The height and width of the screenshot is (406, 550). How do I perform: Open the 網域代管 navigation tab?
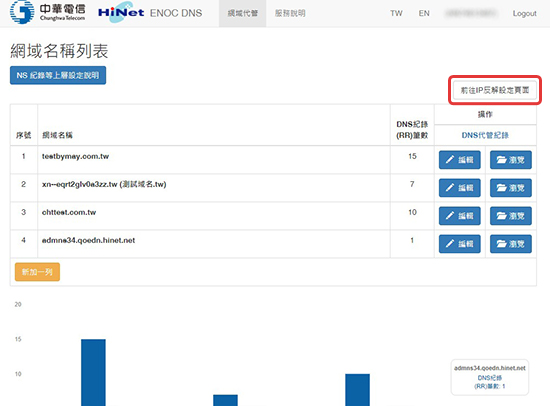[x=243, y=13]
